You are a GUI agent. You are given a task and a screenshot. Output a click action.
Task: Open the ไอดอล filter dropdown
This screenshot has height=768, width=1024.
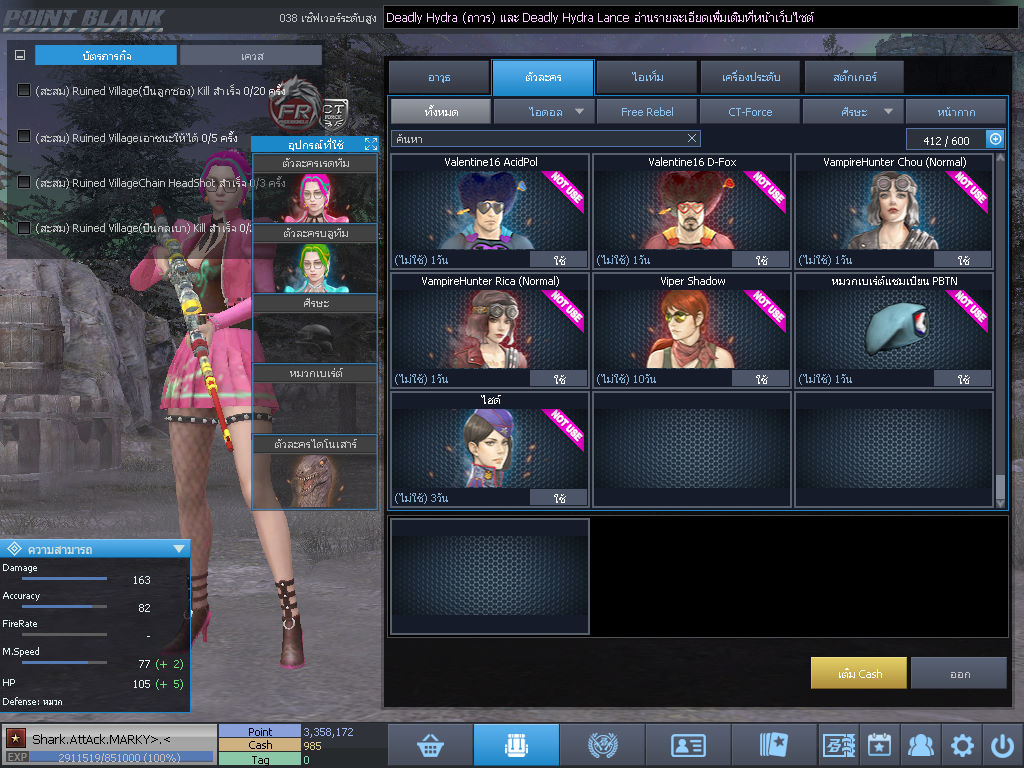pos(544,112)
